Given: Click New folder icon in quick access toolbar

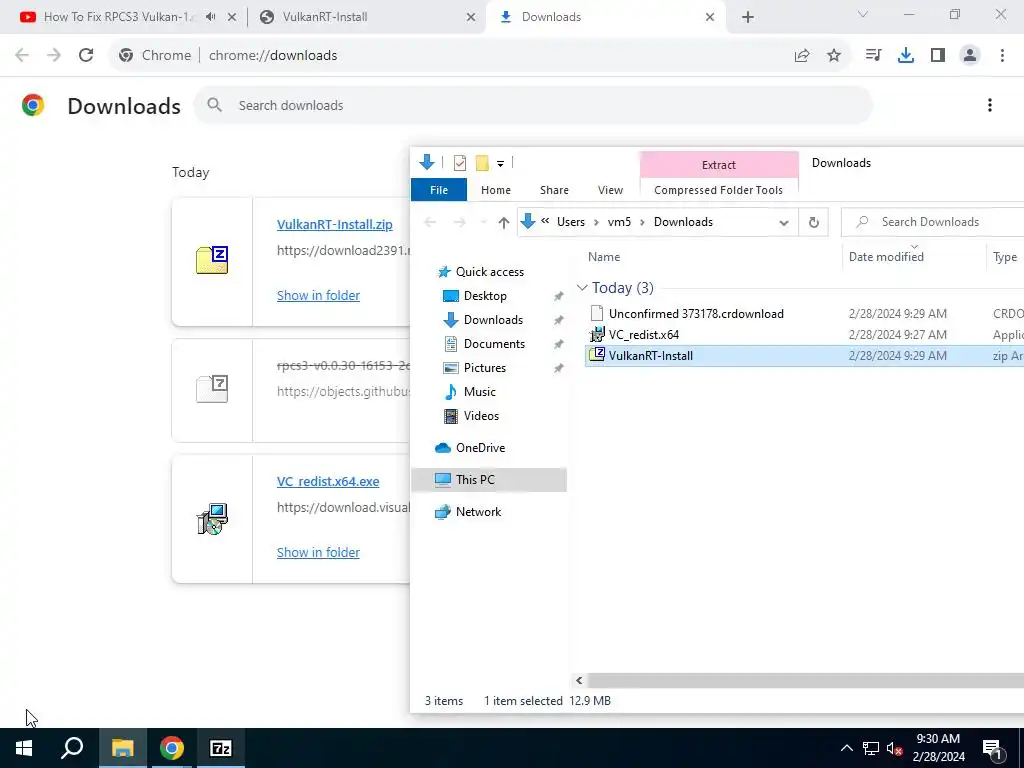Looking at the screenshot, I should pos(482,163).
